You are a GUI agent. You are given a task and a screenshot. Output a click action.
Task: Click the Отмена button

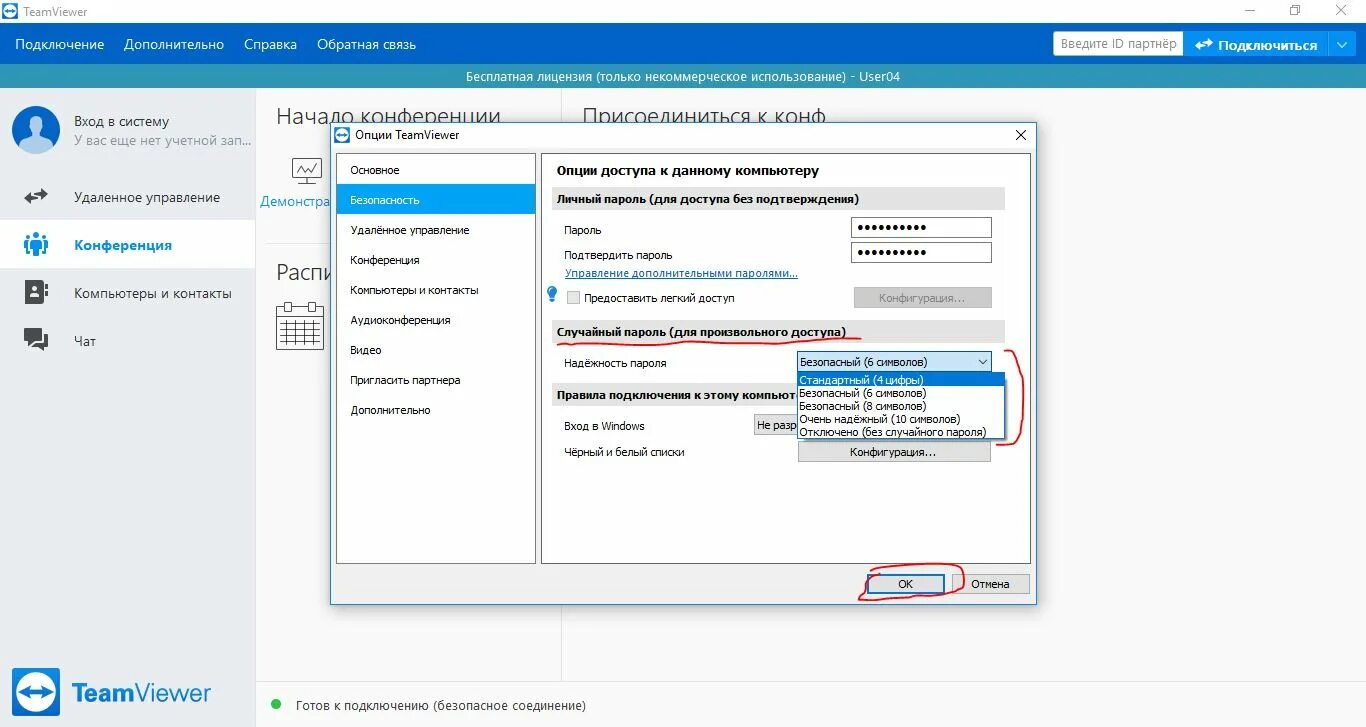click(990, 584)
